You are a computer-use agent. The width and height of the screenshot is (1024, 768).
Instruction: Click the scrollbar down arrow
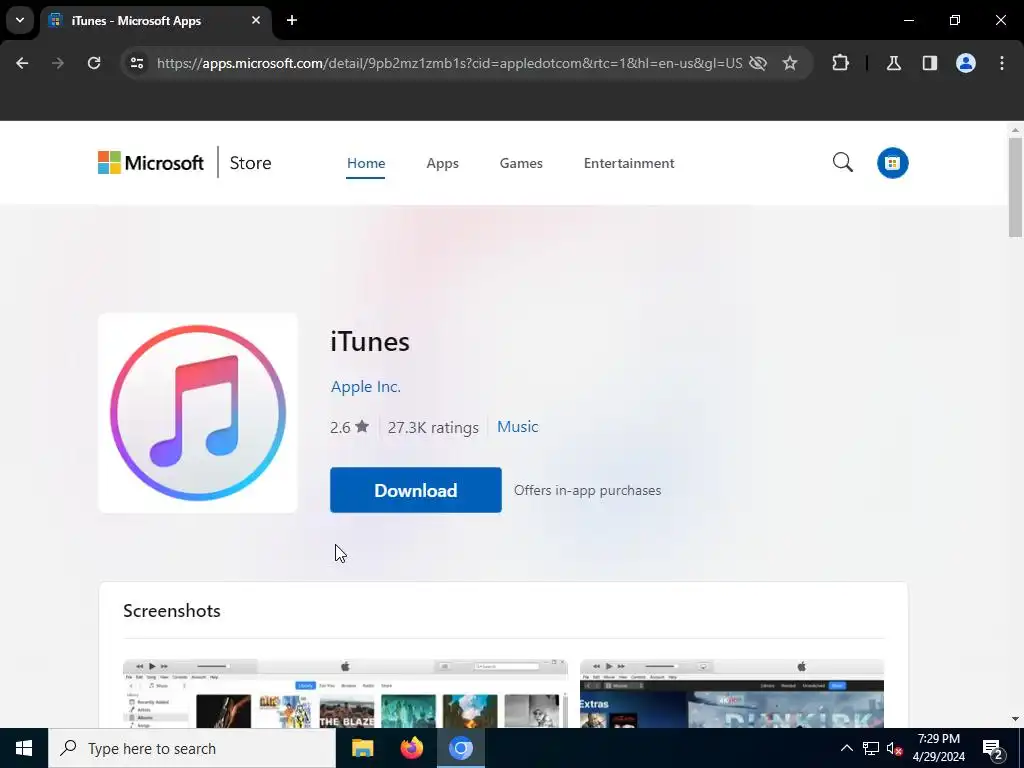[1015, 719]
